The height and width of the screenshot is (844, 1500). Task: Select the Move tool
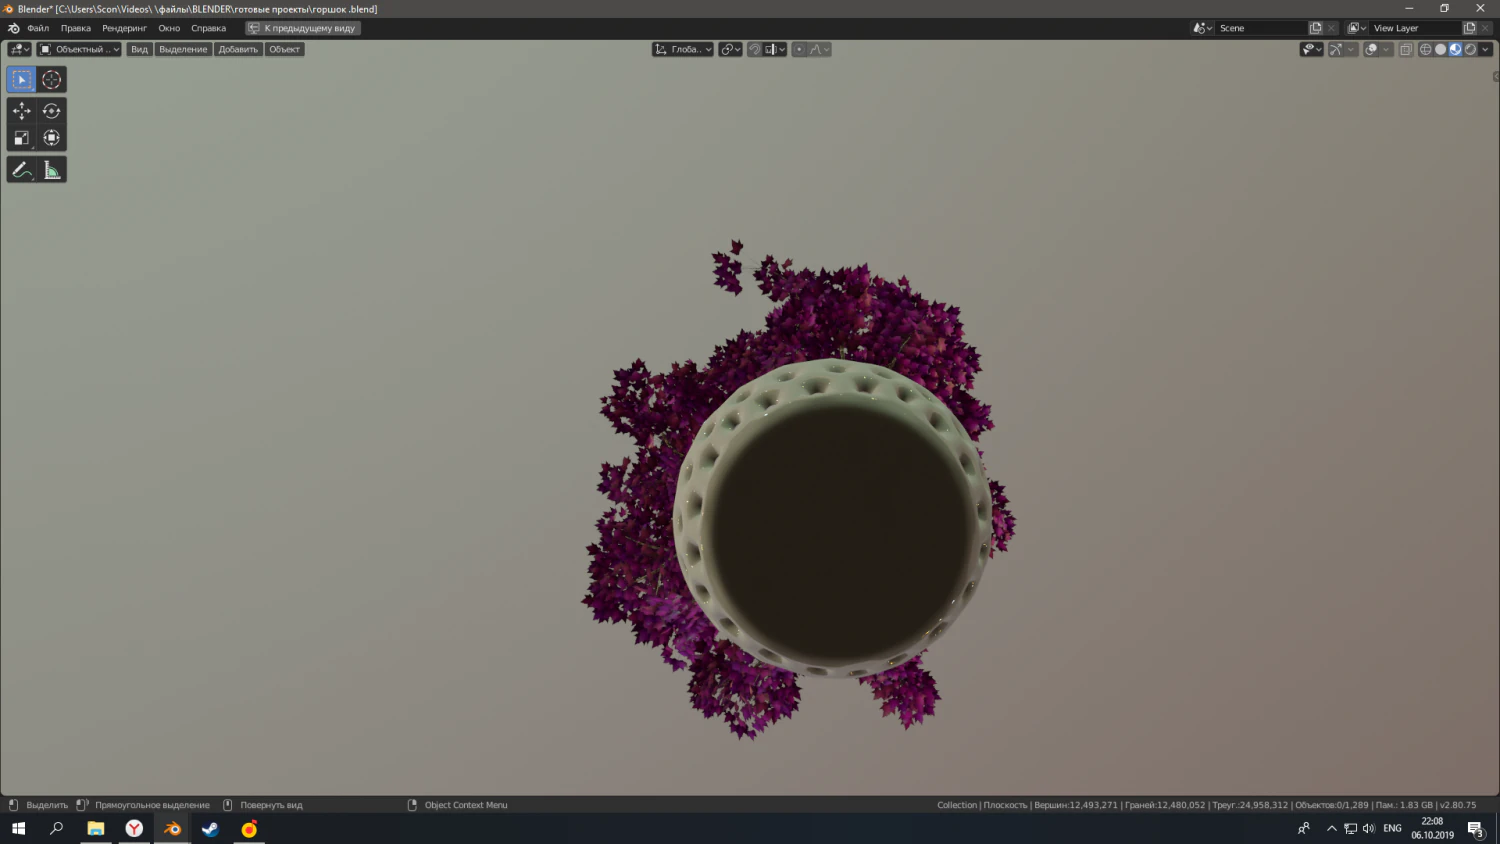click(21, 111)
